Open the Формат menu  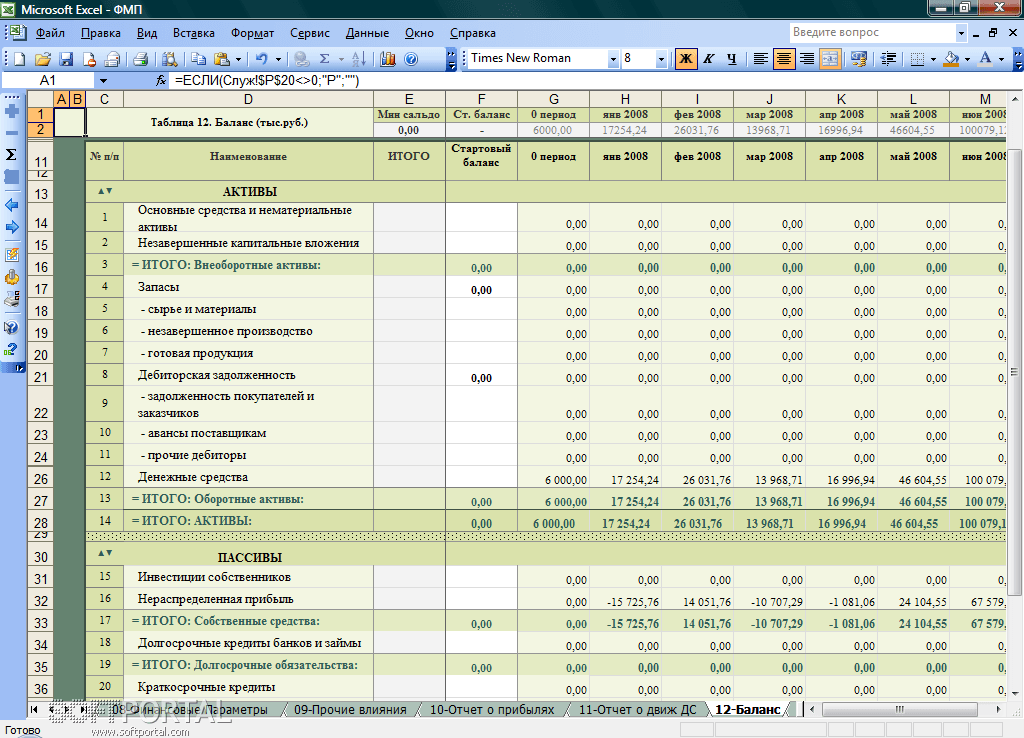point(251,33)
